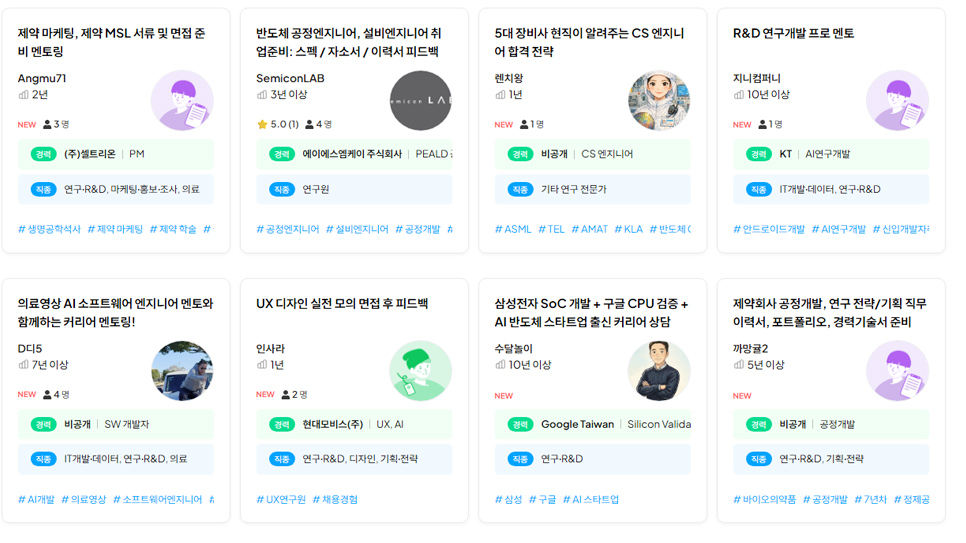Open Angmu71's purple avatar icon

pyautogui.click(x=182, y=100)
